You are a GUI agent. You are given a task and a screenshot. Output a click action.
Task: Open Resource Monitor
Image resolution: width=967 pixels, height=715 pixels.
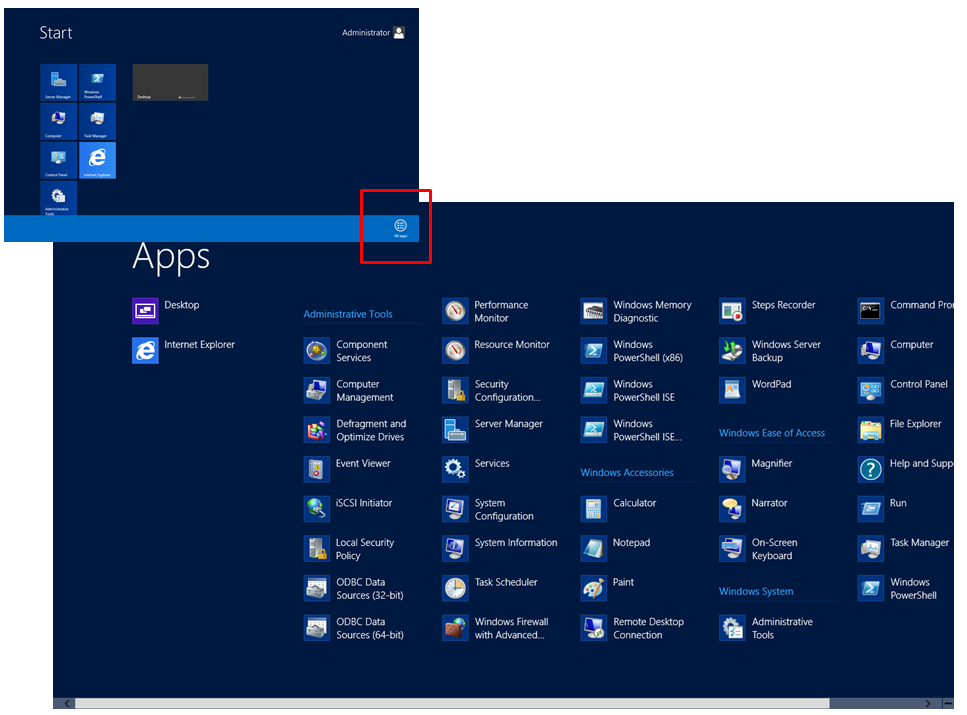496,350
